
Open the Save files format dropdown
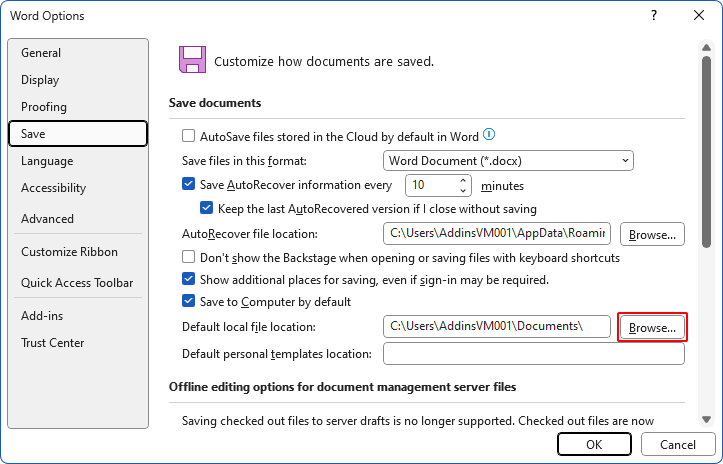coord(509,160)
